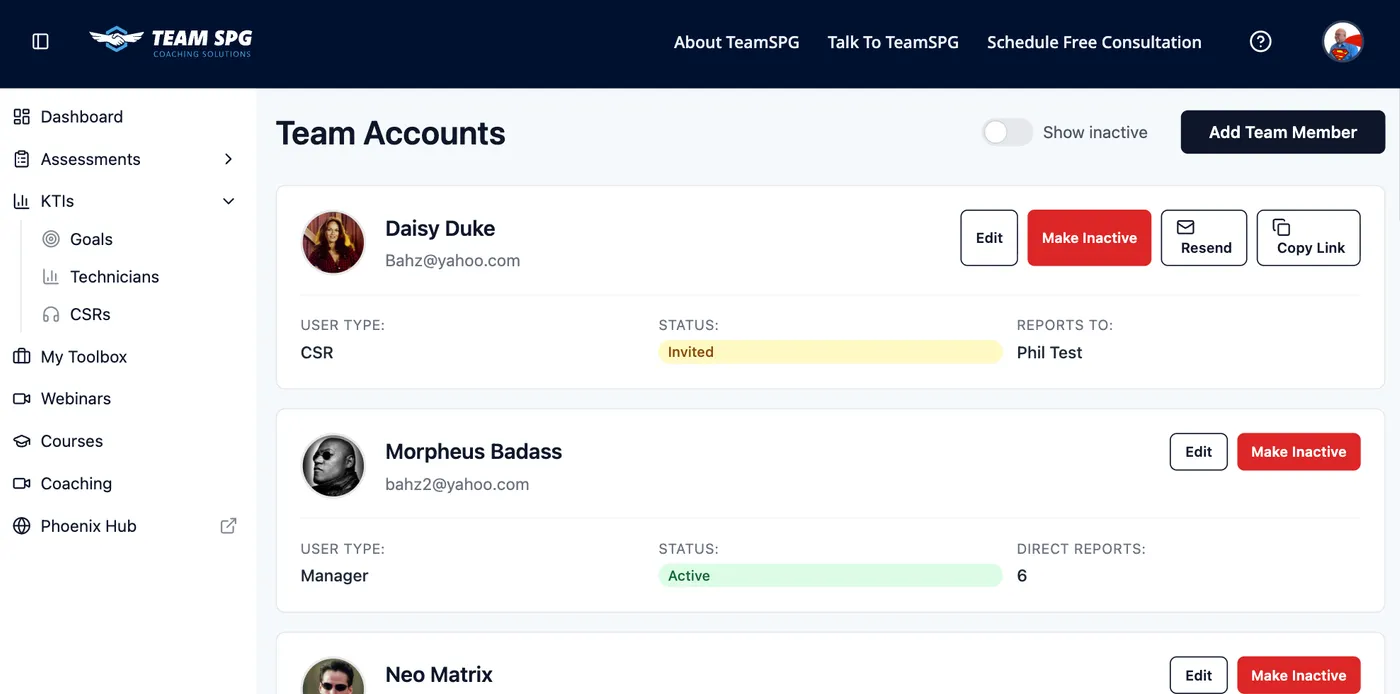Viewport: 1400px width, 694px height.
Task: Make Daisy Duke inactive
Action: (x=1089, y=238)
